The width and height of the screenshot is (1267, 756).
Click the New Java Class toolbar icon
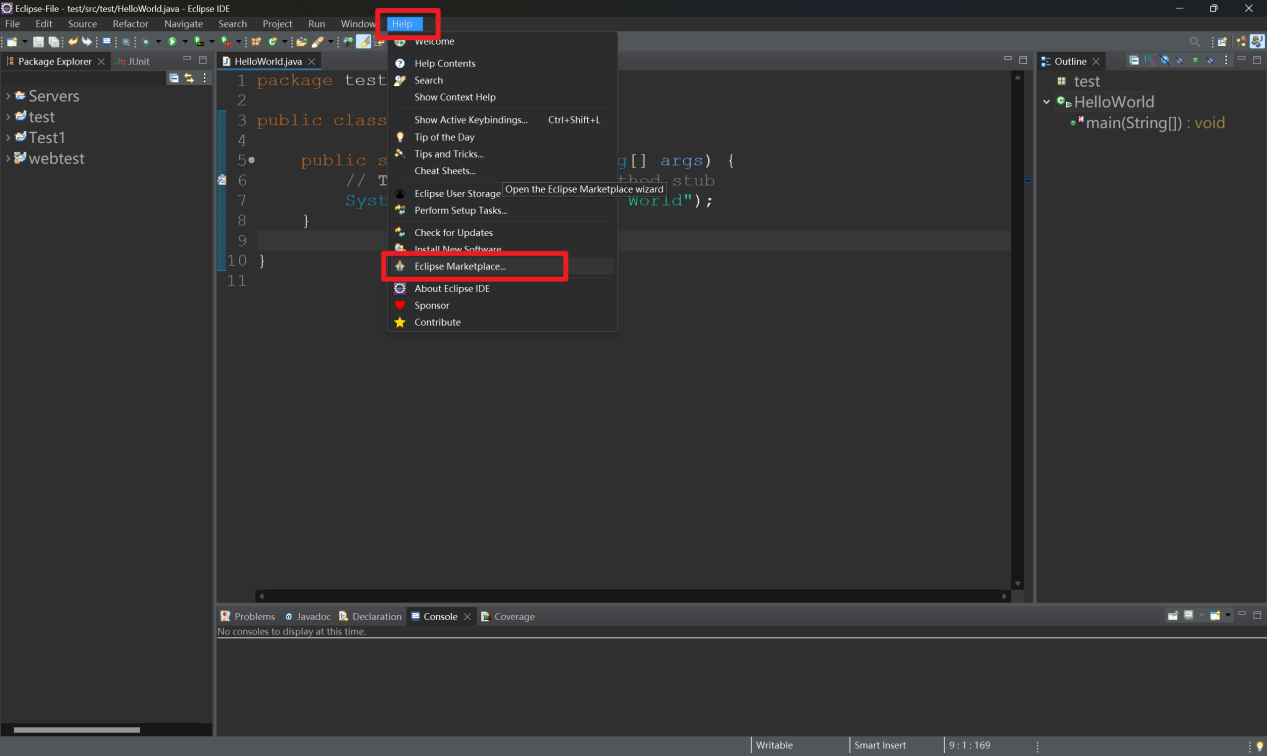(x=272, y=42)
